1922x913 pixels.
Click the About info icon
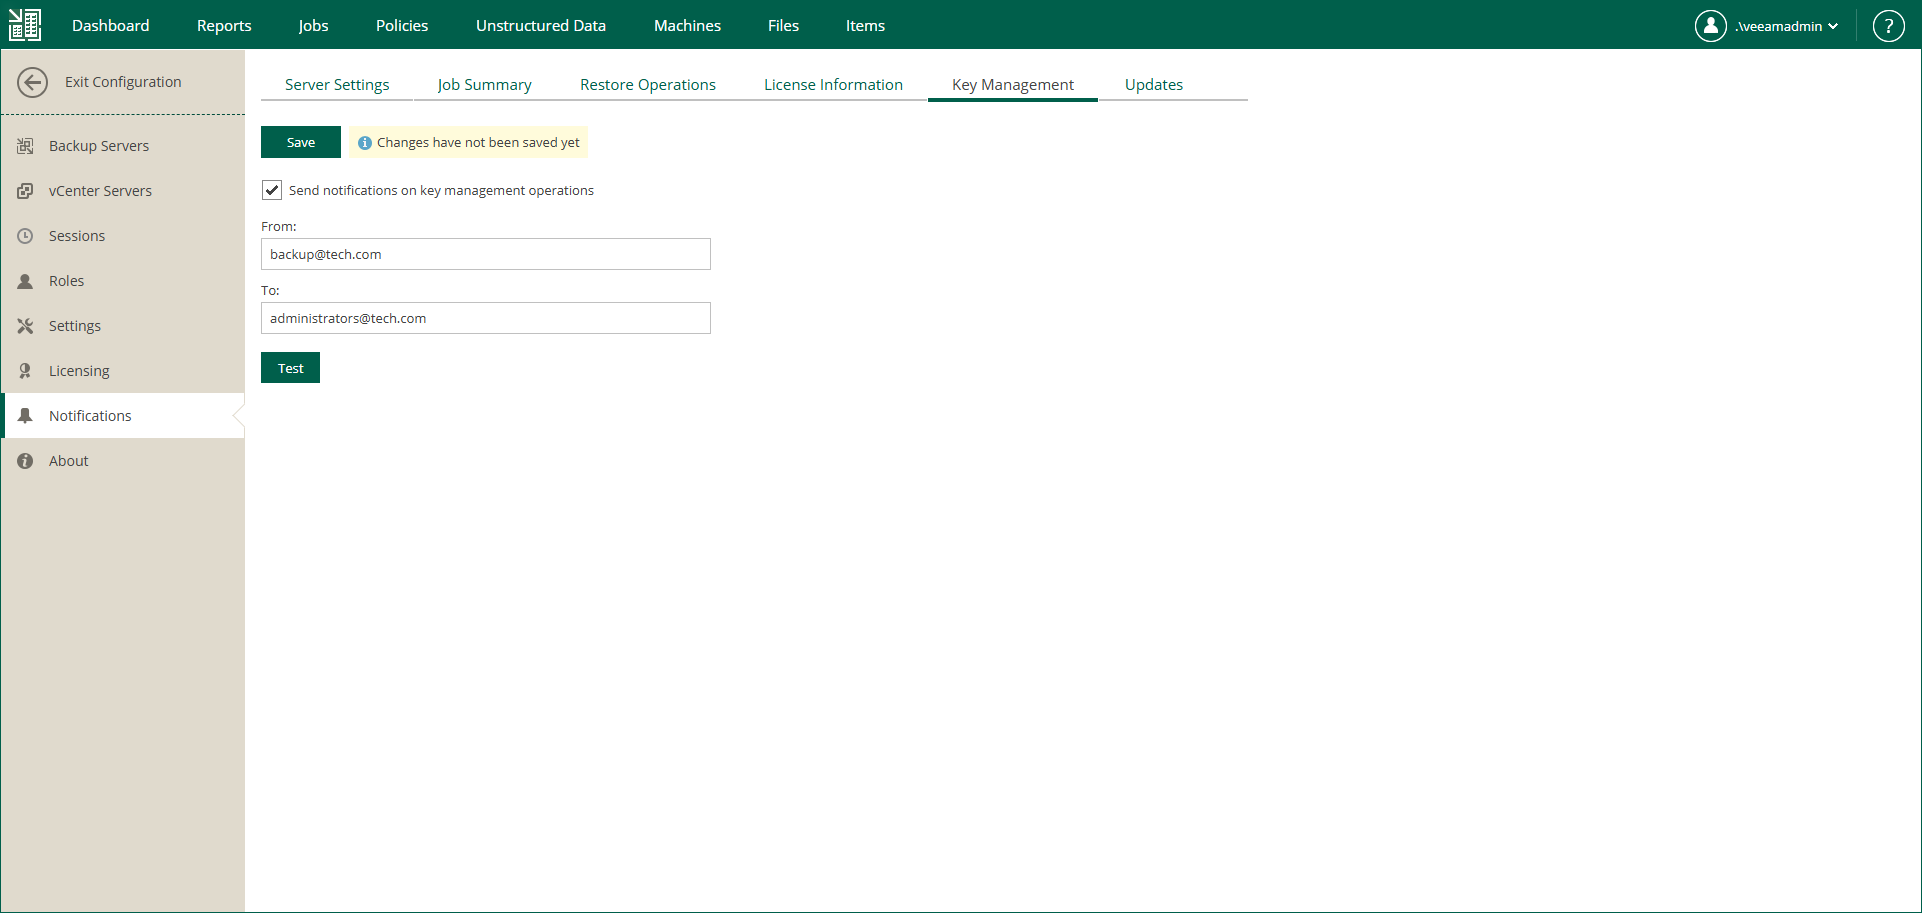[x=25, y=461]
